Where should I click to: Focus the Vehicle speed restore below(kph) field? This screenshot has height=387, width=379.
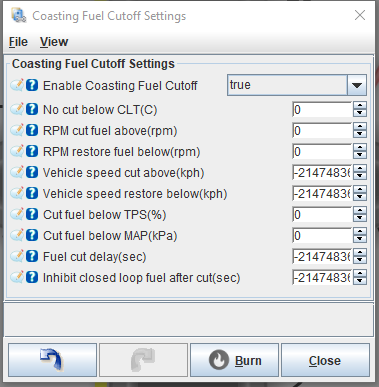pyautogui.click(x=322, y=193)
